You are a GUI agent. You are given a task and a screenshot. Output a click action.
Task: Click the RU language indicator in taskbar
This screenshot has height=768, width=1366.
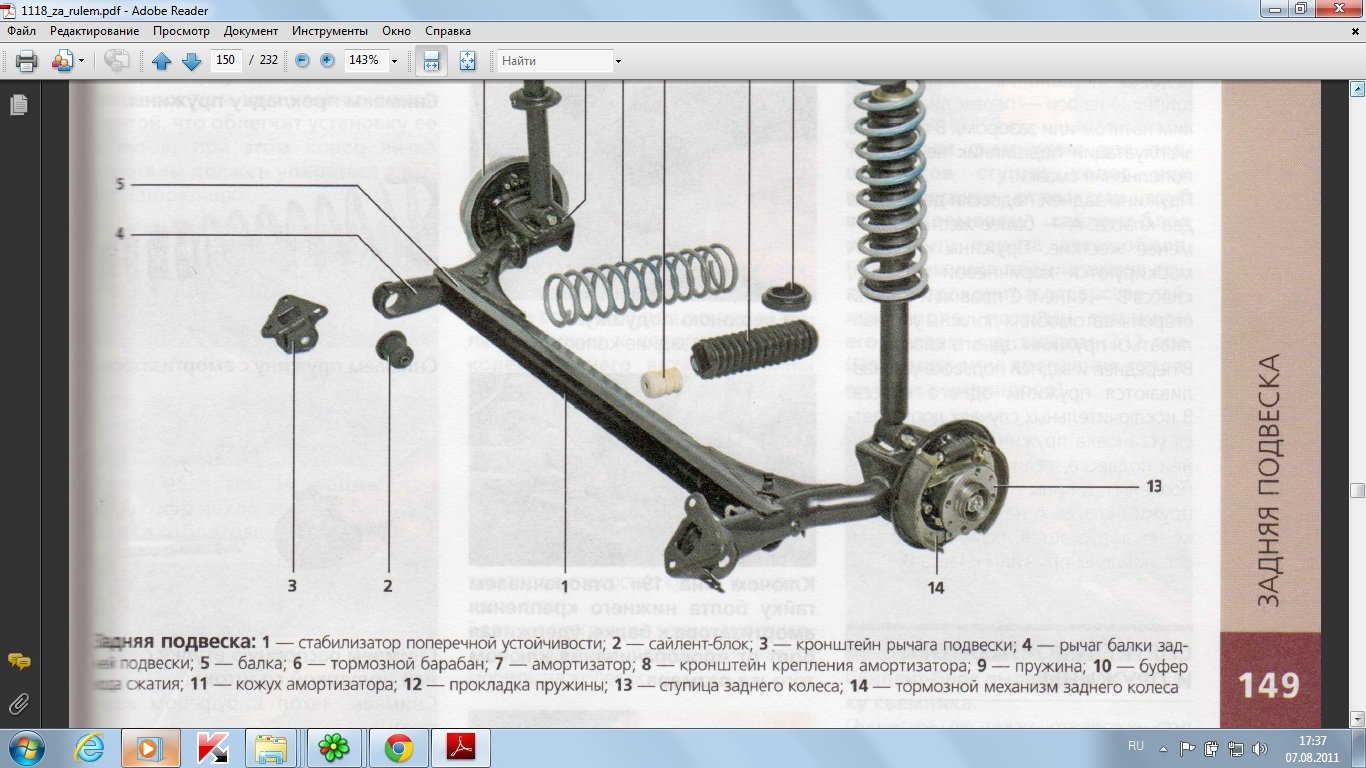pyautogui.click(x=1135, y=747)
